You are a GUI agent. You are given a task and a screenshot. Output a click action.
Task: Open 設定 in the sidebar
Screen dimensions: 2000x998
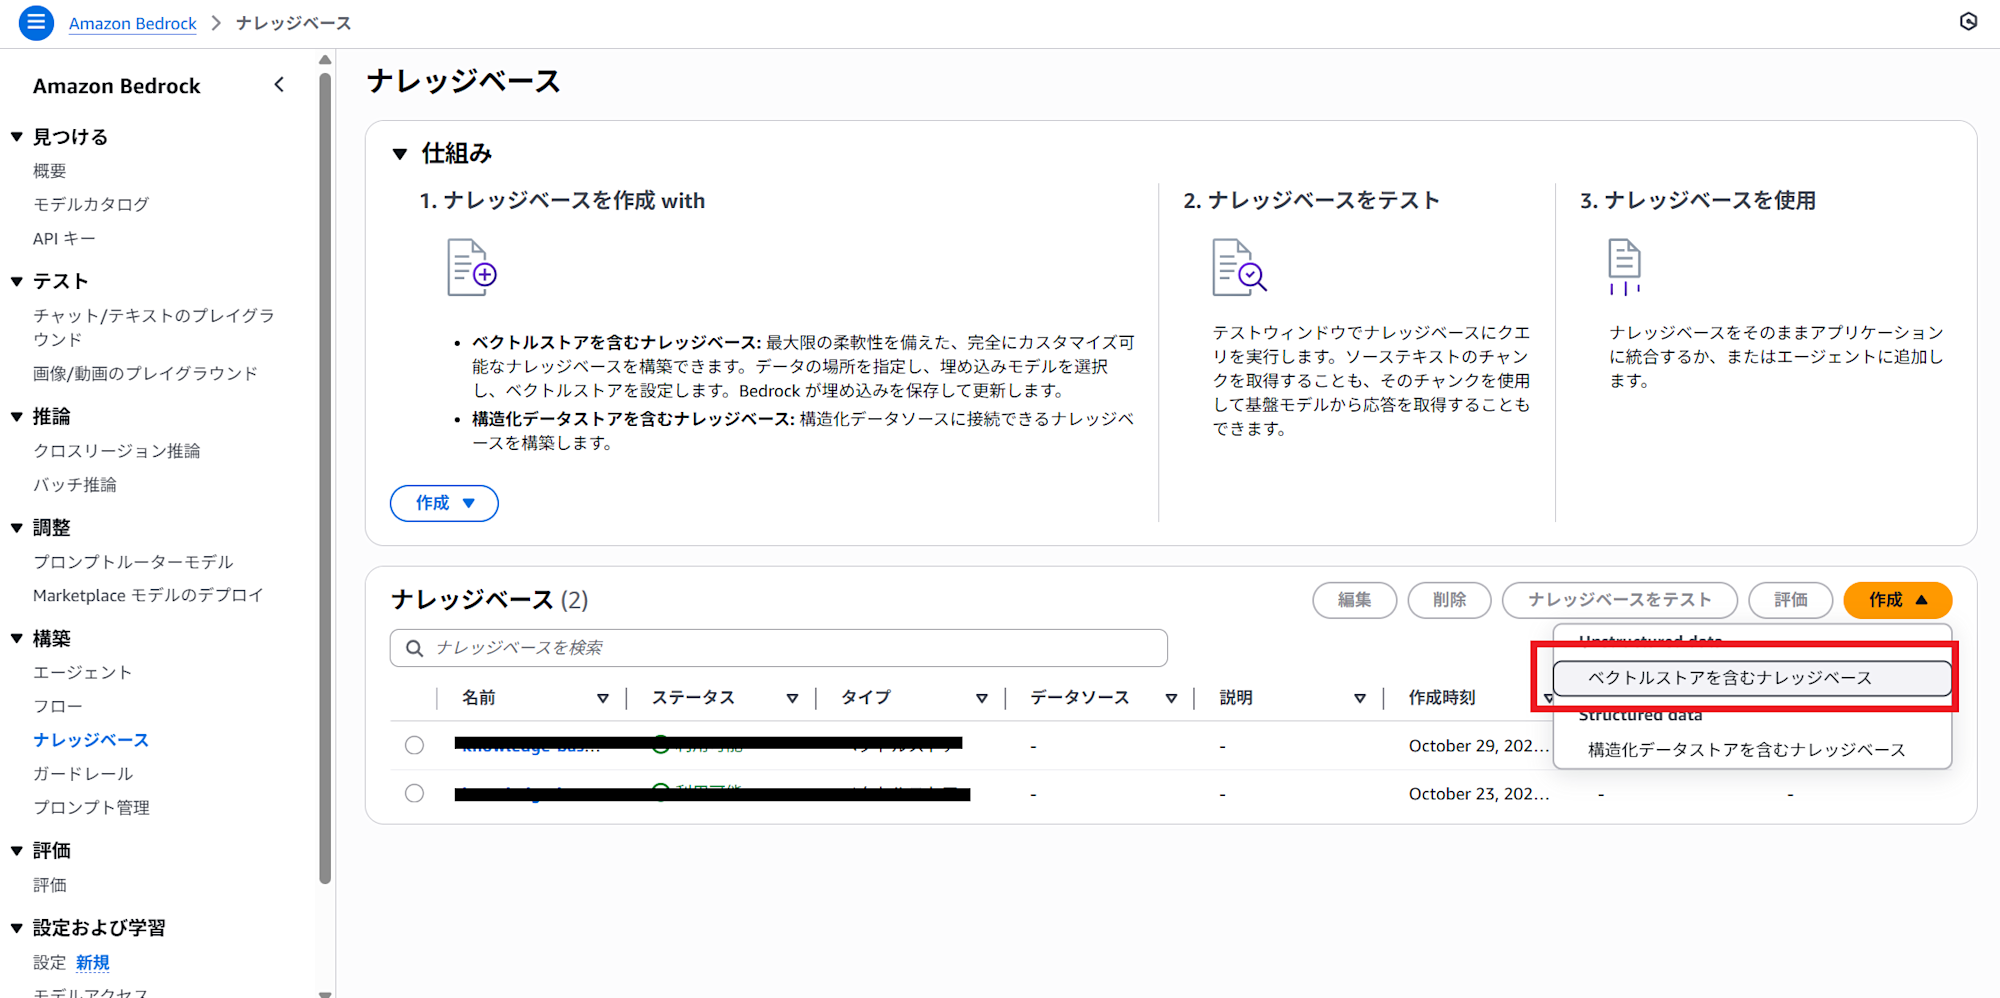coord(50,963)
